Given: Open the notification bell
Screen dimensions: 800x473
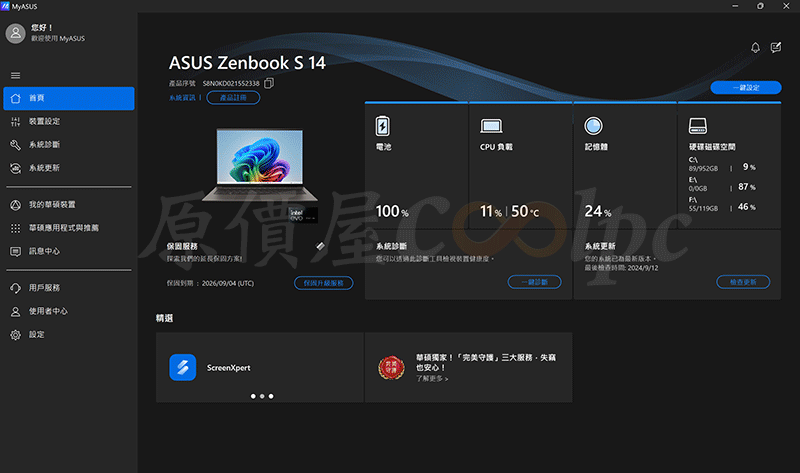Looking at the screenshot, I should click(x=755, y=47).
